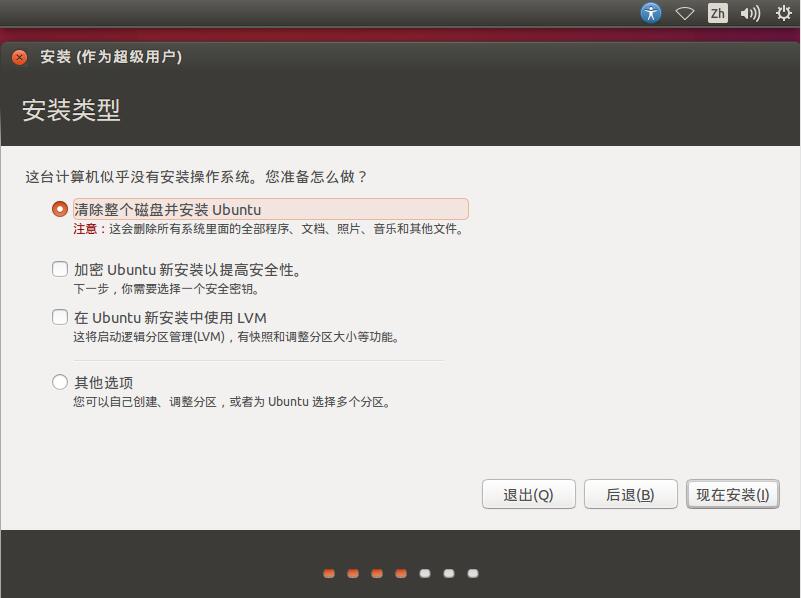Click the 安装 (作为超级用户) window title
801x598 pixels.
tap(111, 57)
